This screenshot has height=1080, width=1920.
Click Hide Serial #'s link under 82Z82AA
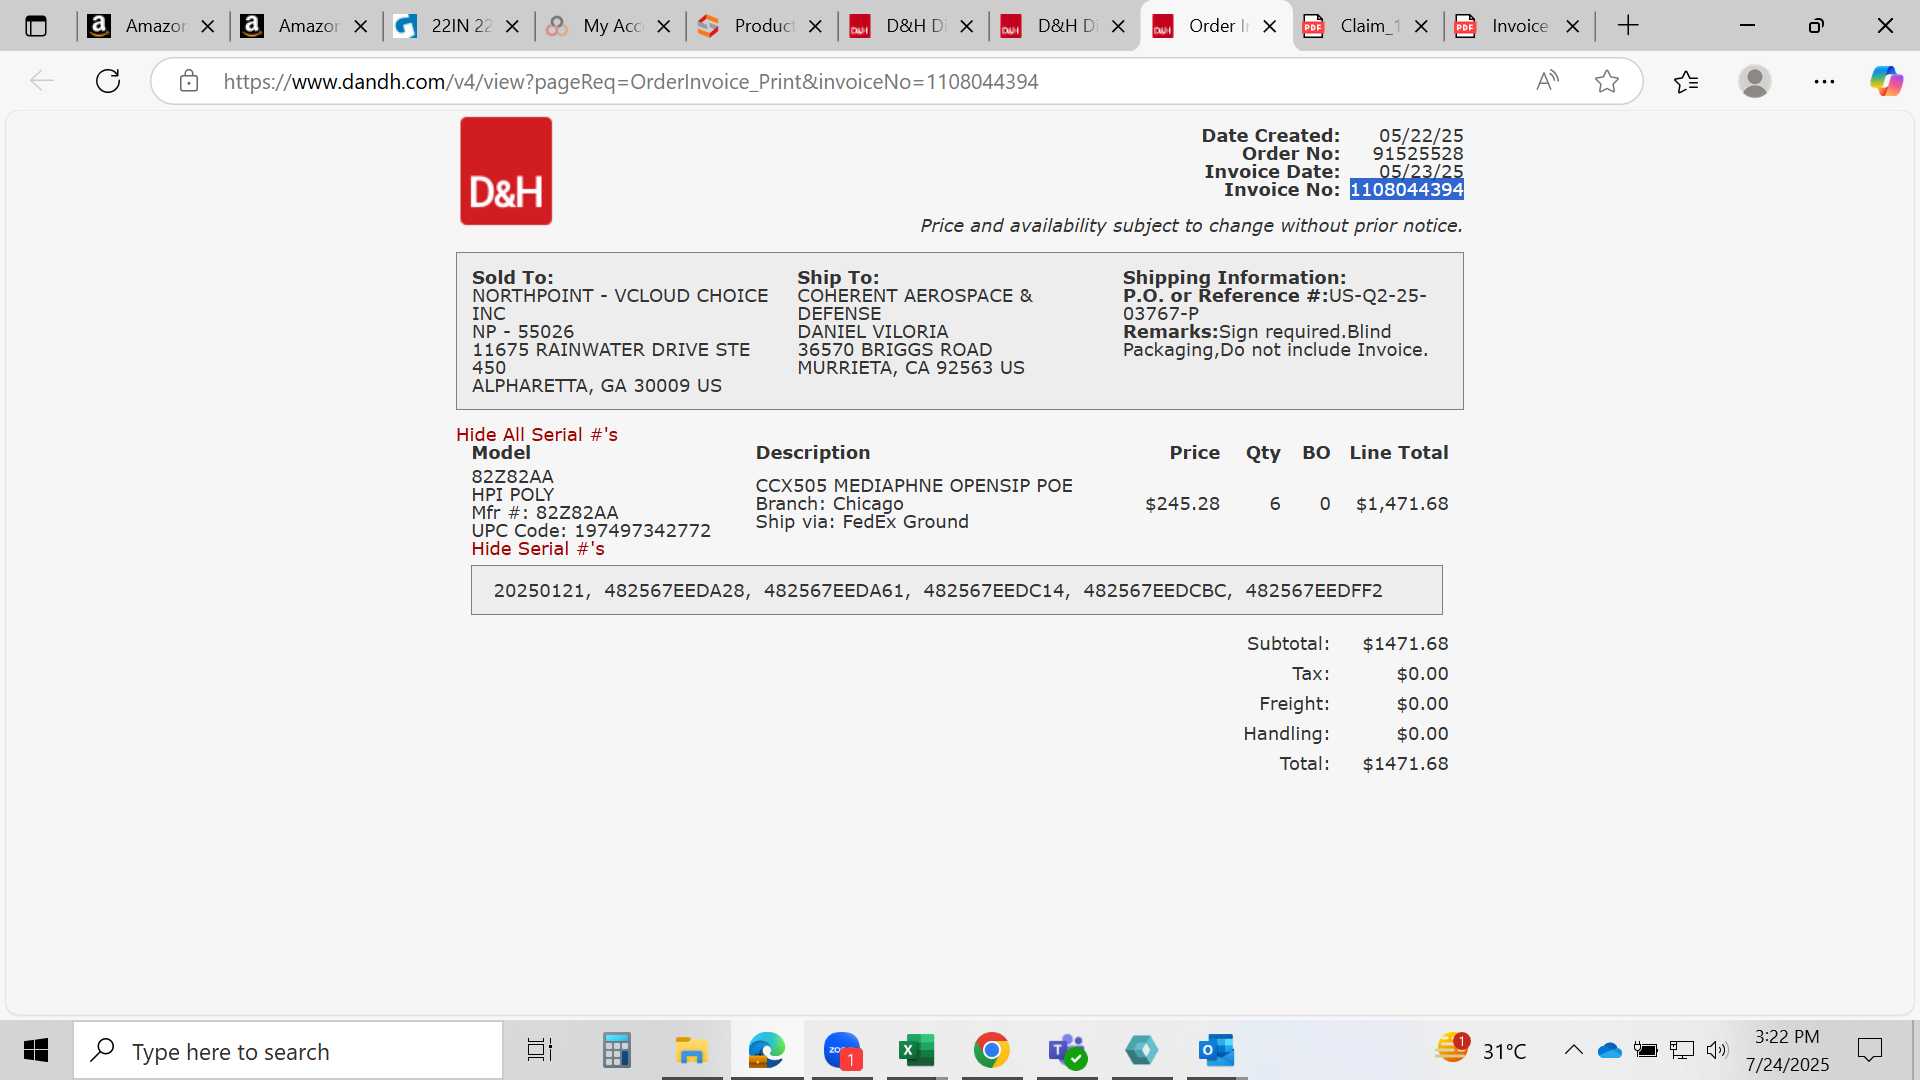click(538, 549)
